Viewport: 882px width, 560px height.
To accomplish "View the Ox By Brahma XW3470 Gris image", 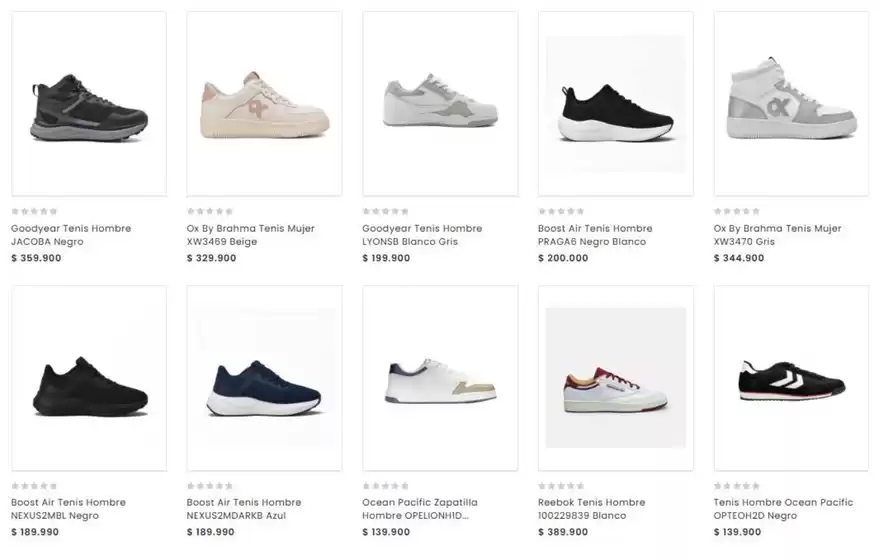I will coord(791,104).
